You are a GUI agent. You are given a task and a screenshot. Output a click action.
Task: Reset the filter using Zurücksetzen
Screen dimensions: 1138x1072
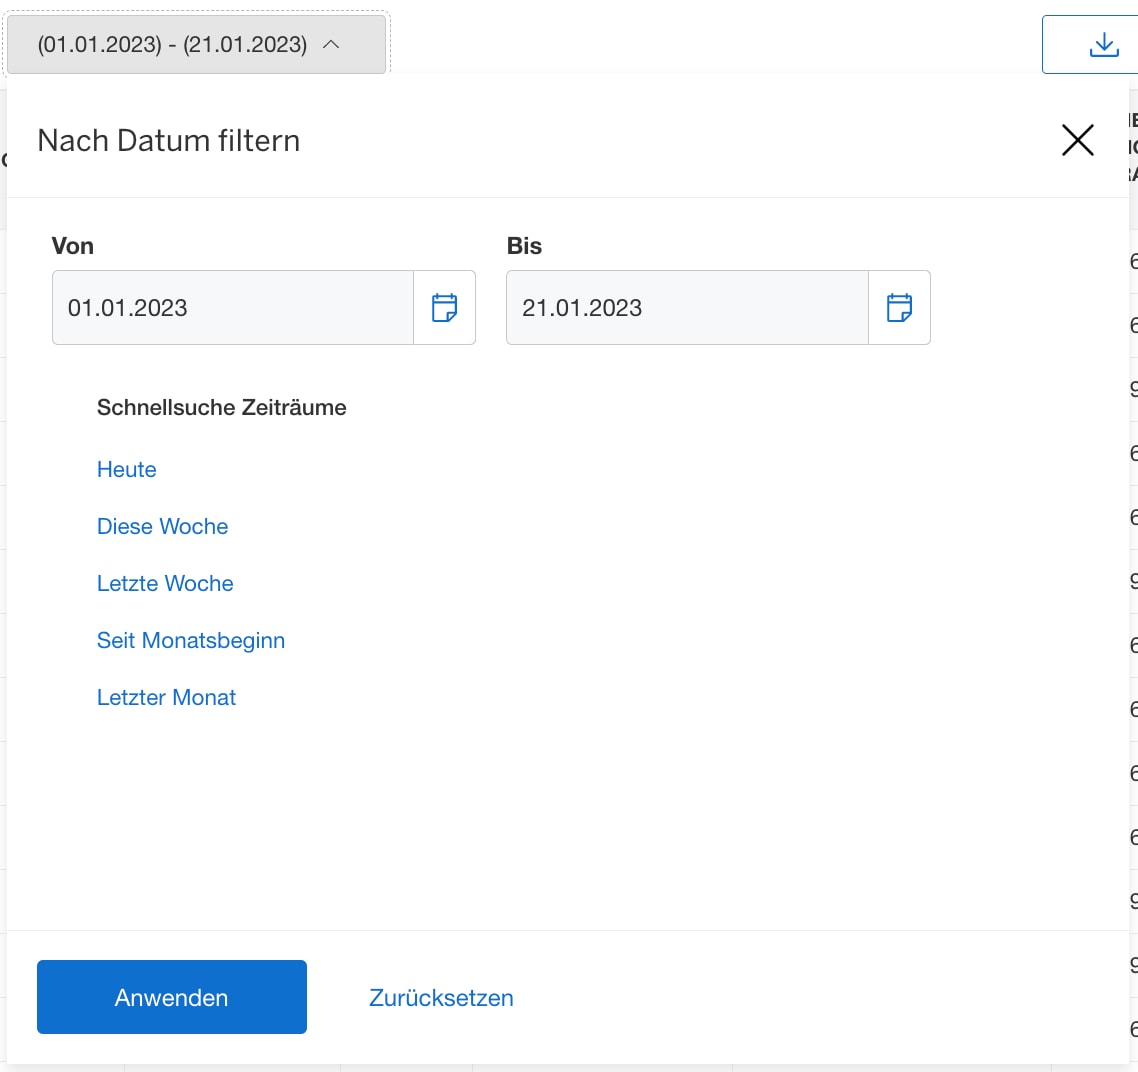[x=441, y=996]
